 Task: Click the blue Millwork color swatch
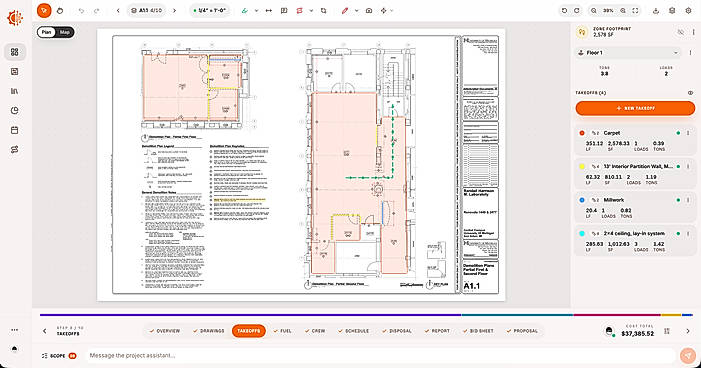tap(582, 200)
